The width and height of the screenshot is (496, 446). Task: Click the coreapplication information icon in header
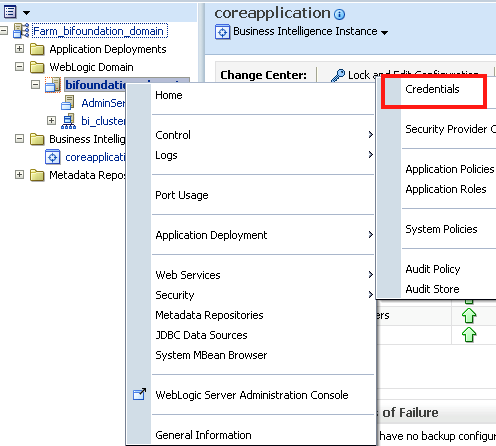click(x=339, y=14)
